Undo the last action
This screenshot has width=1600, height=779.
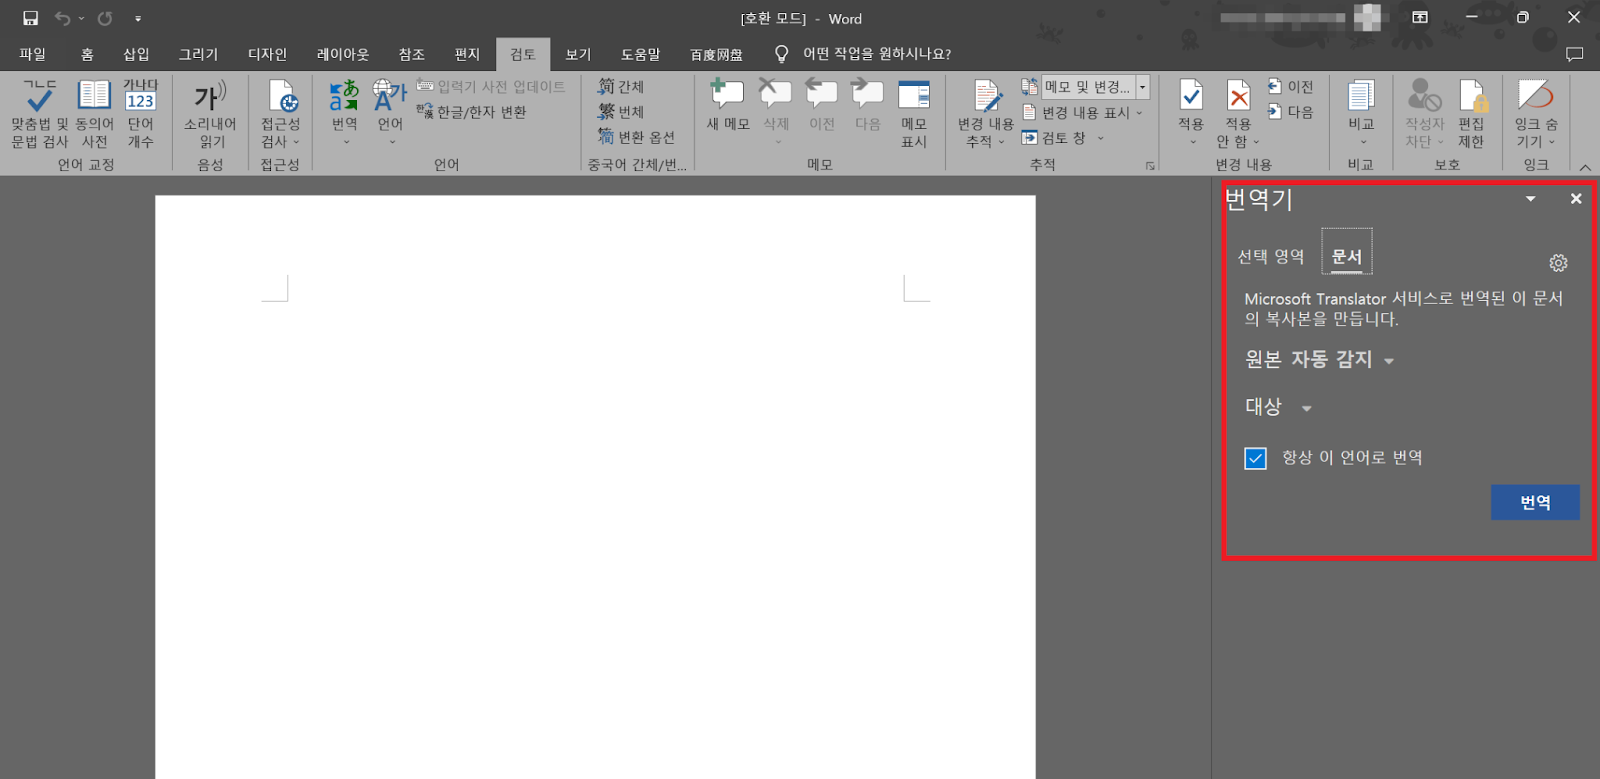(62, 18)
